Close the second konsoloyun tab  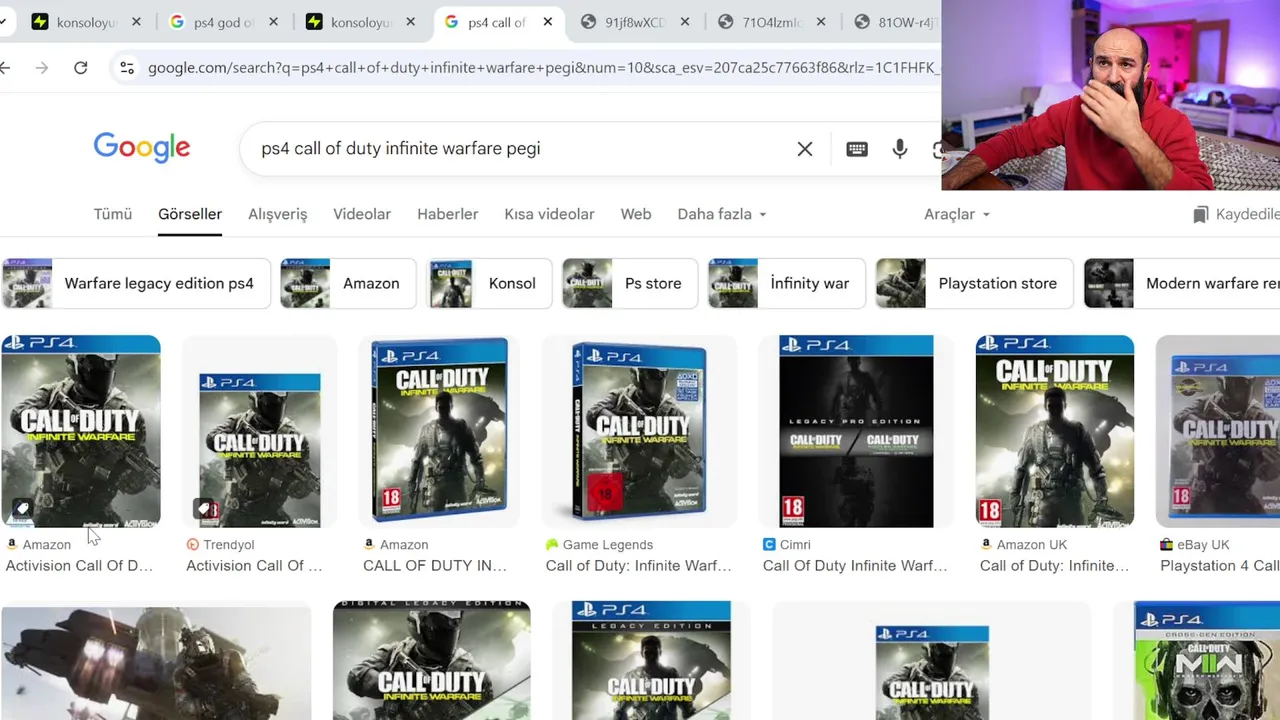tap(411, 22)
